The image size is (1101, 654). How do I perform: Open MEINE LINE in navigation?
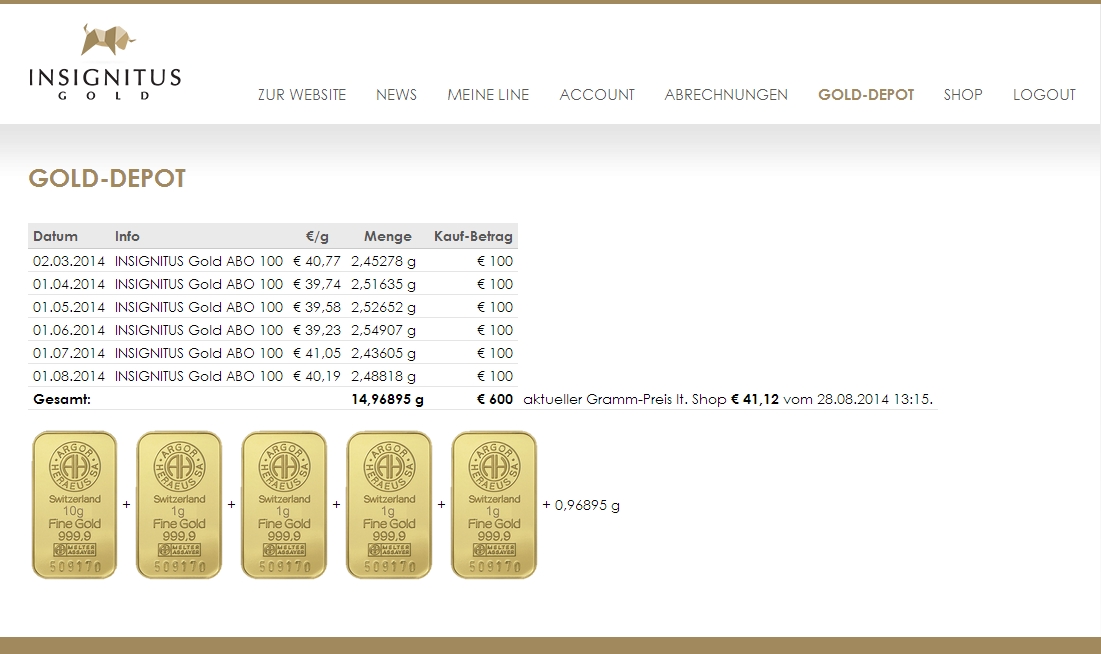pos(488,95)
